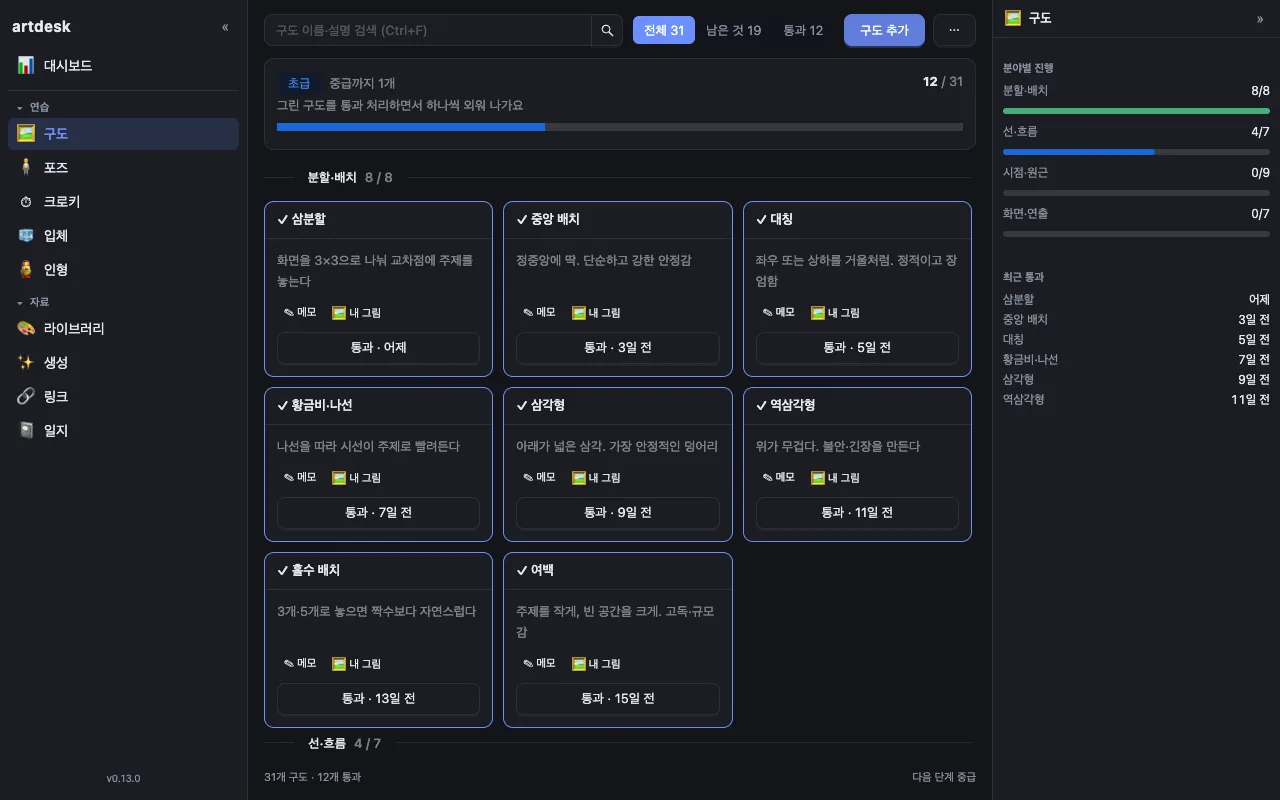The height and width of the screenshot is (800, 1280).
Task: Filter by 통과 12
Action: (x=803, y=30)
